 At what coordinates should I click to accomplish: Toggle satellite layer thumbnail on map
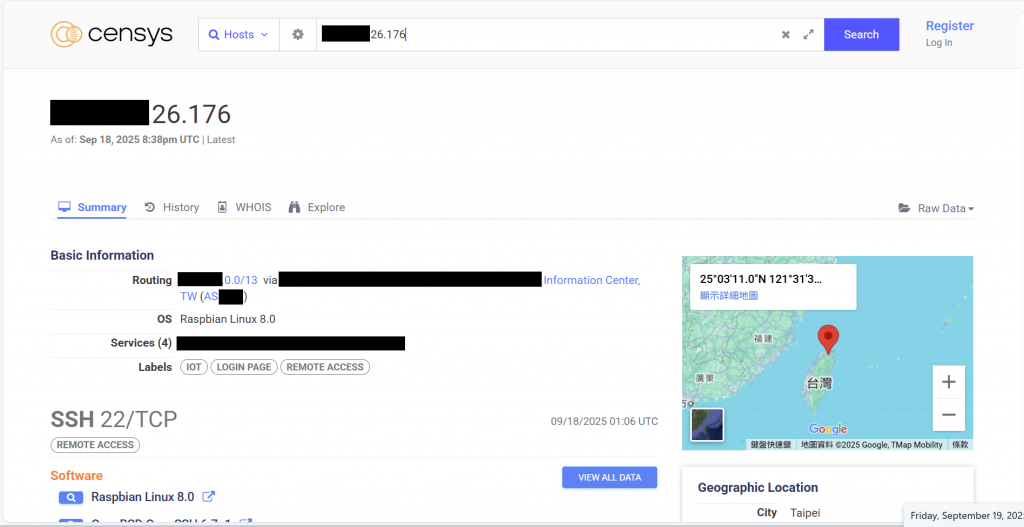707,424
